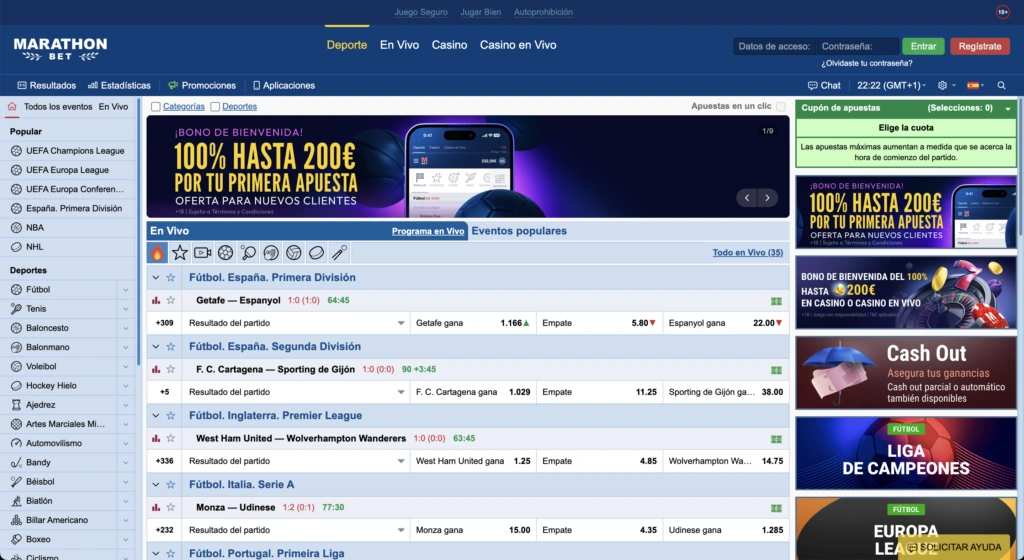Open statistics for Getafe — Espanyol match
The image size is (1024, 560).
(155, 300)
